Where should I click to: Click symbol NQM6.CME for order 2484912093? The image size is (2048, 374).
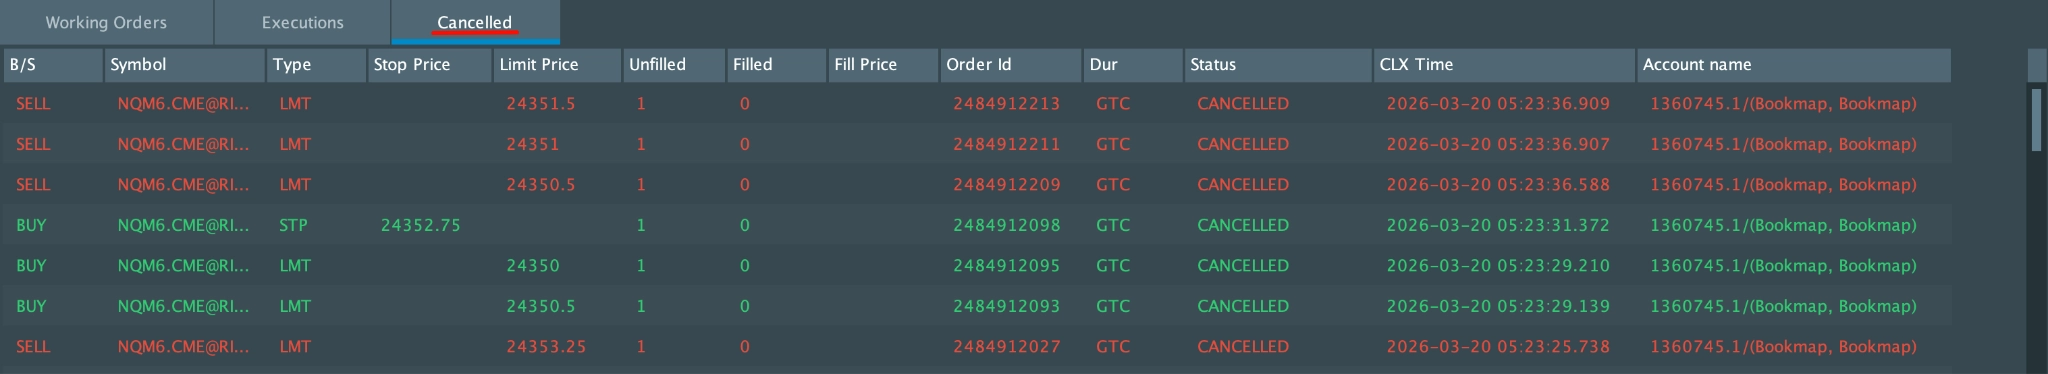tap(183, 306)
